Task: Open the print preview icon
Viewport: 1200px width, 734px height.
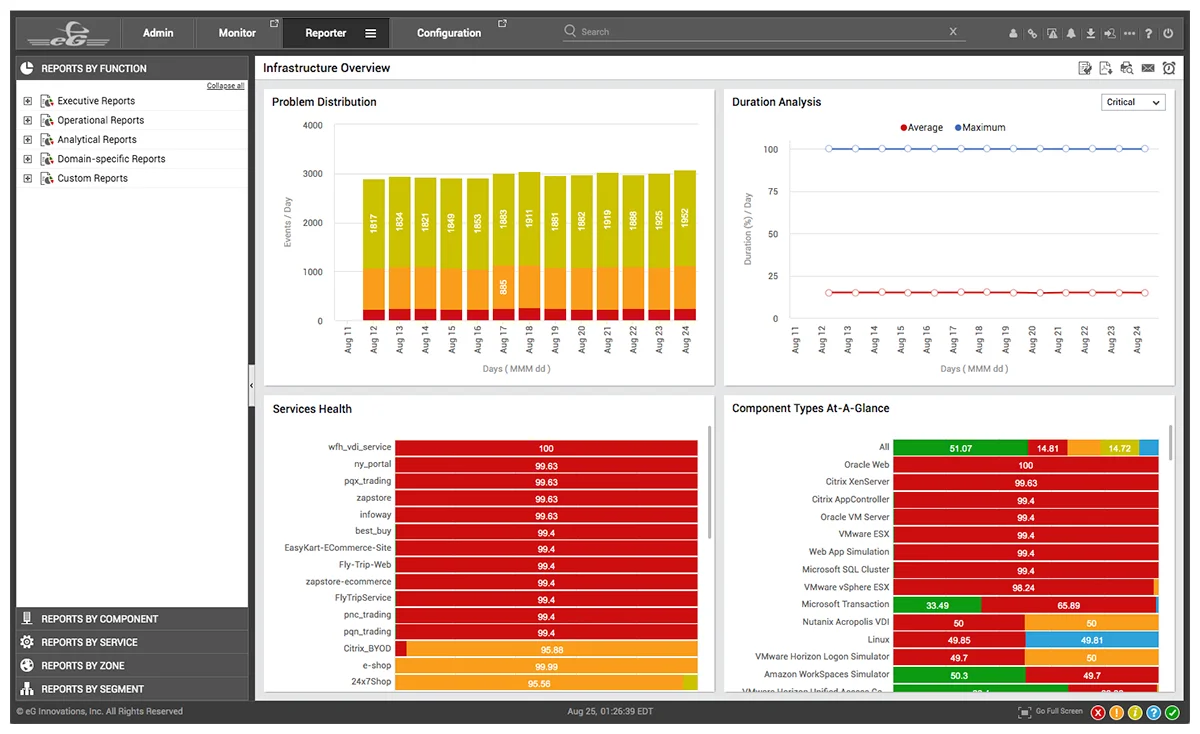Action: [1126, 68]
